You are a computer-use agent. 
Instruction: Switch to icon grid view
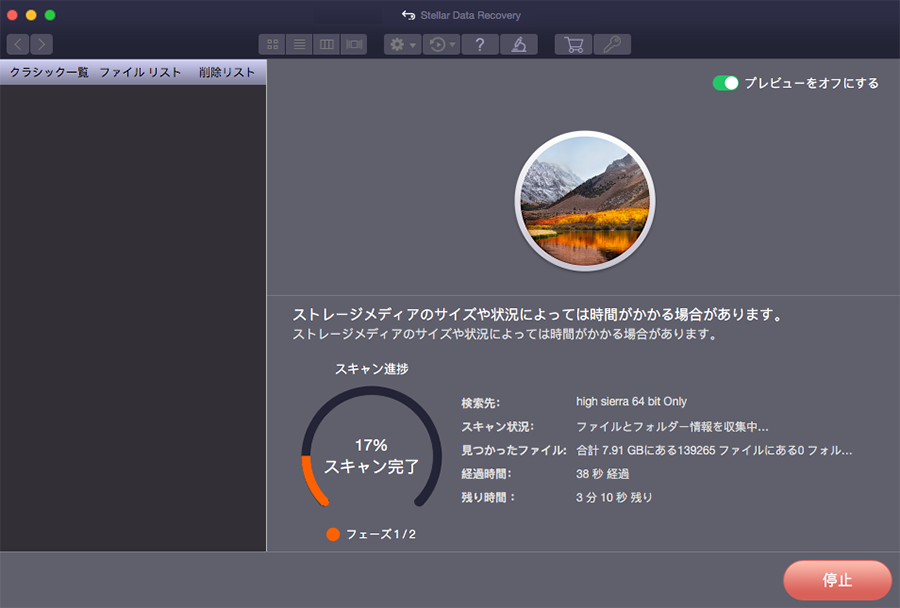(x=272, y=44)
